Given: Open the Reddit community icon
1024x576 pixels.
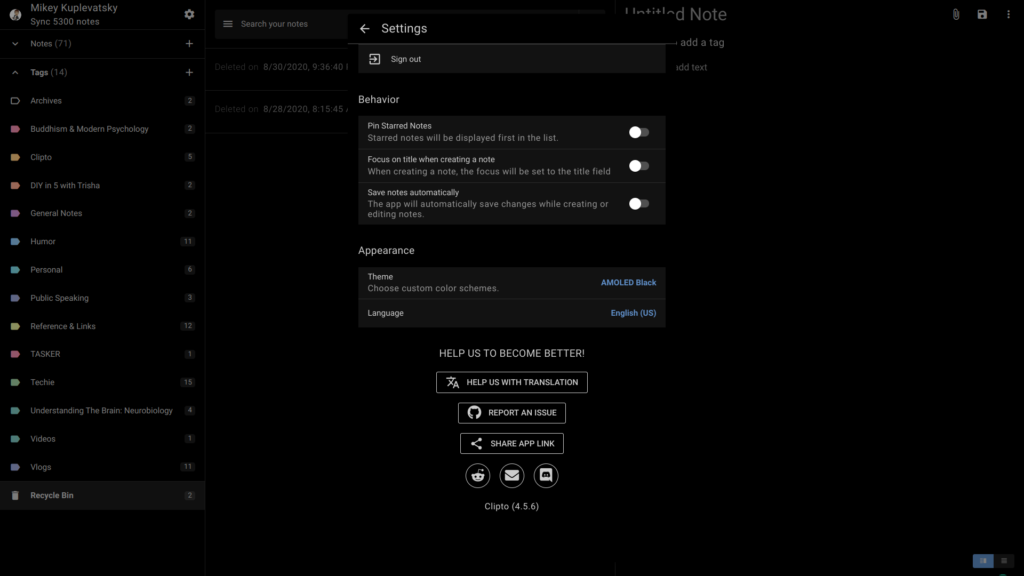Looking at the screenshot, I should tap(477, 475).
